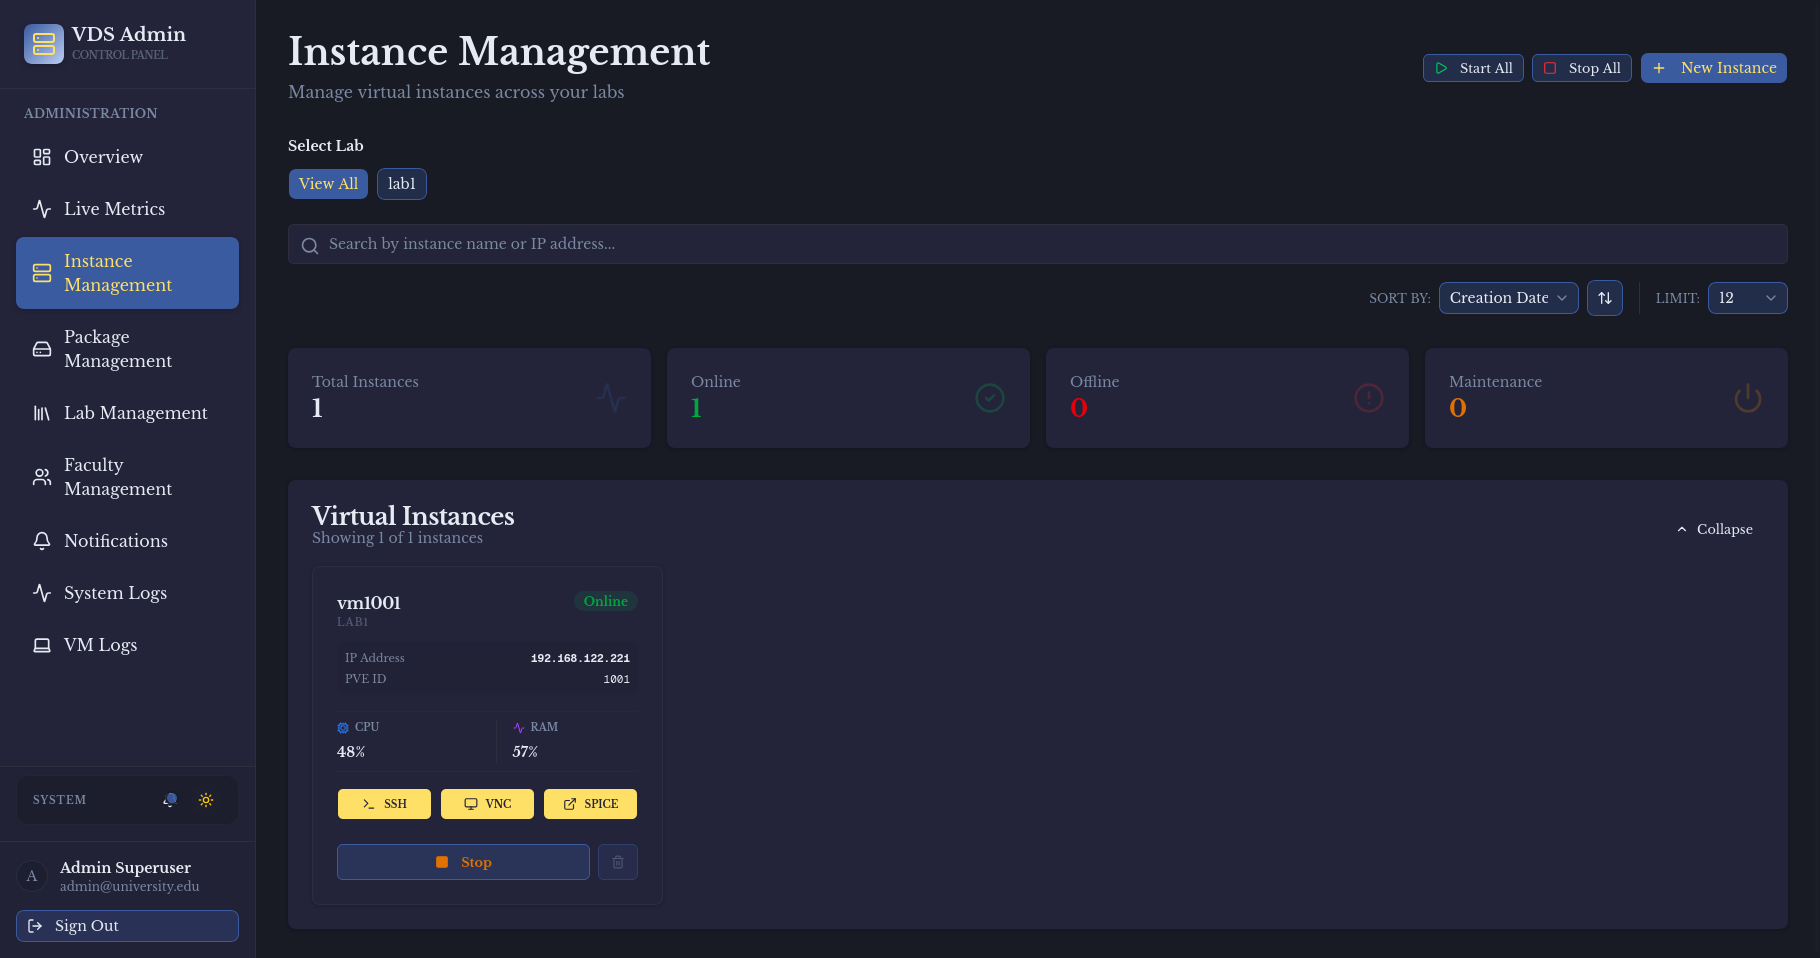Filter instances by lab1
Viewport: 1820px width, 958px height.
pyautogui.click(x=402, y=184)
